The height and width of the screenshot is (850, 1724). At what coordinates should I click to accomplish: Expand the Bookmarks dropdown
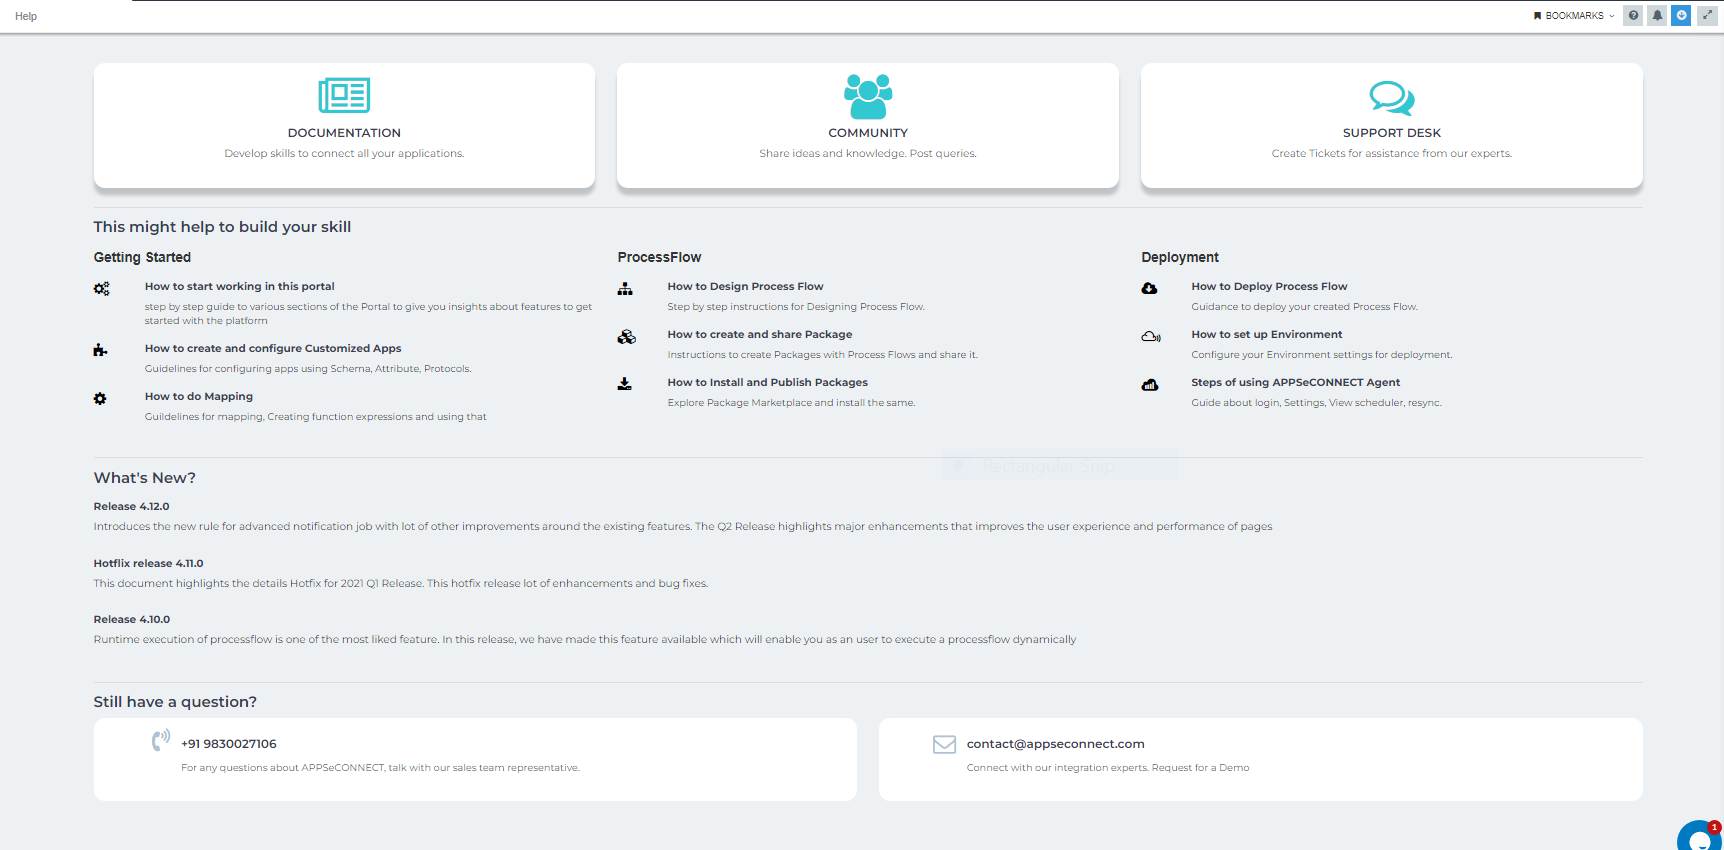point(1573,16)
